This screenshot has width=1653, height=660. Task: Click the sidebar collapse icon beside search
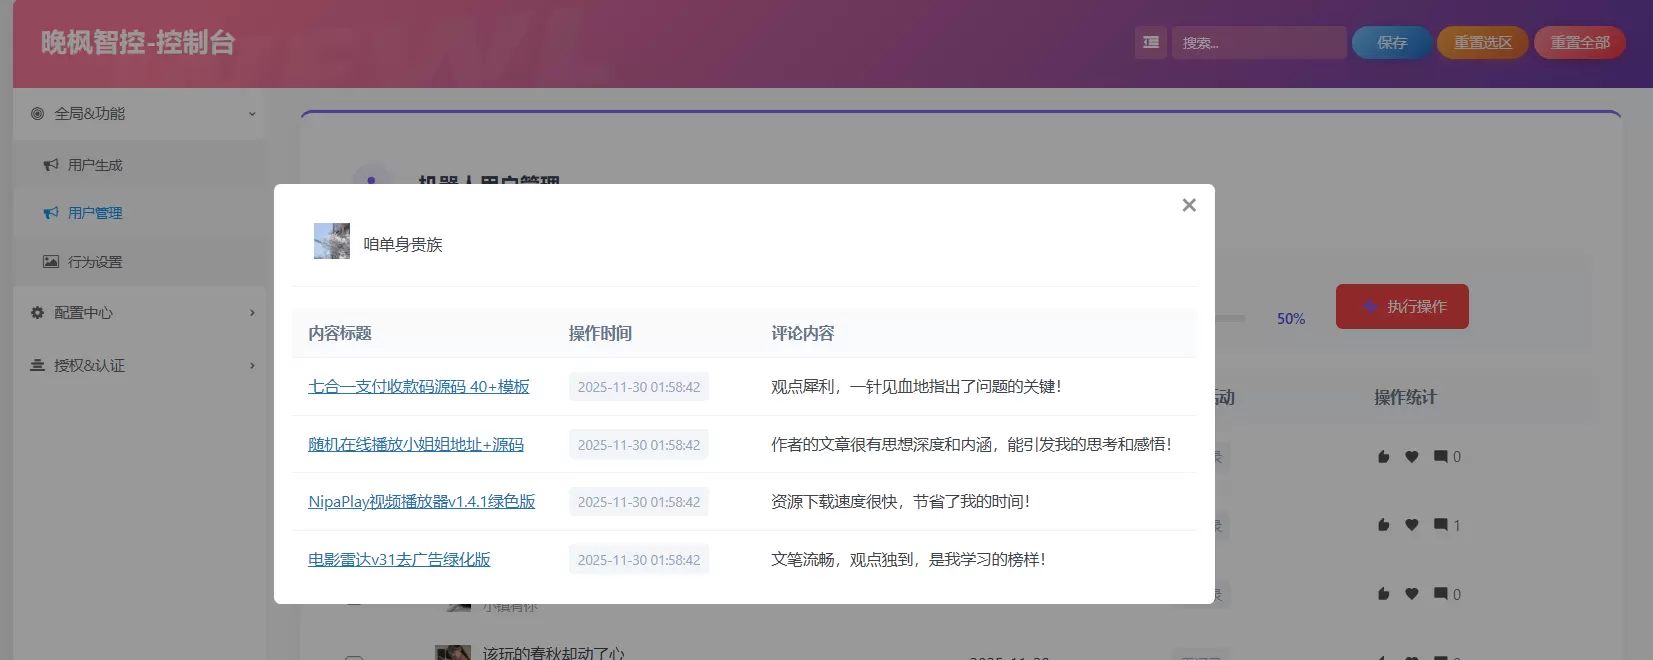tap(1151, 43)
